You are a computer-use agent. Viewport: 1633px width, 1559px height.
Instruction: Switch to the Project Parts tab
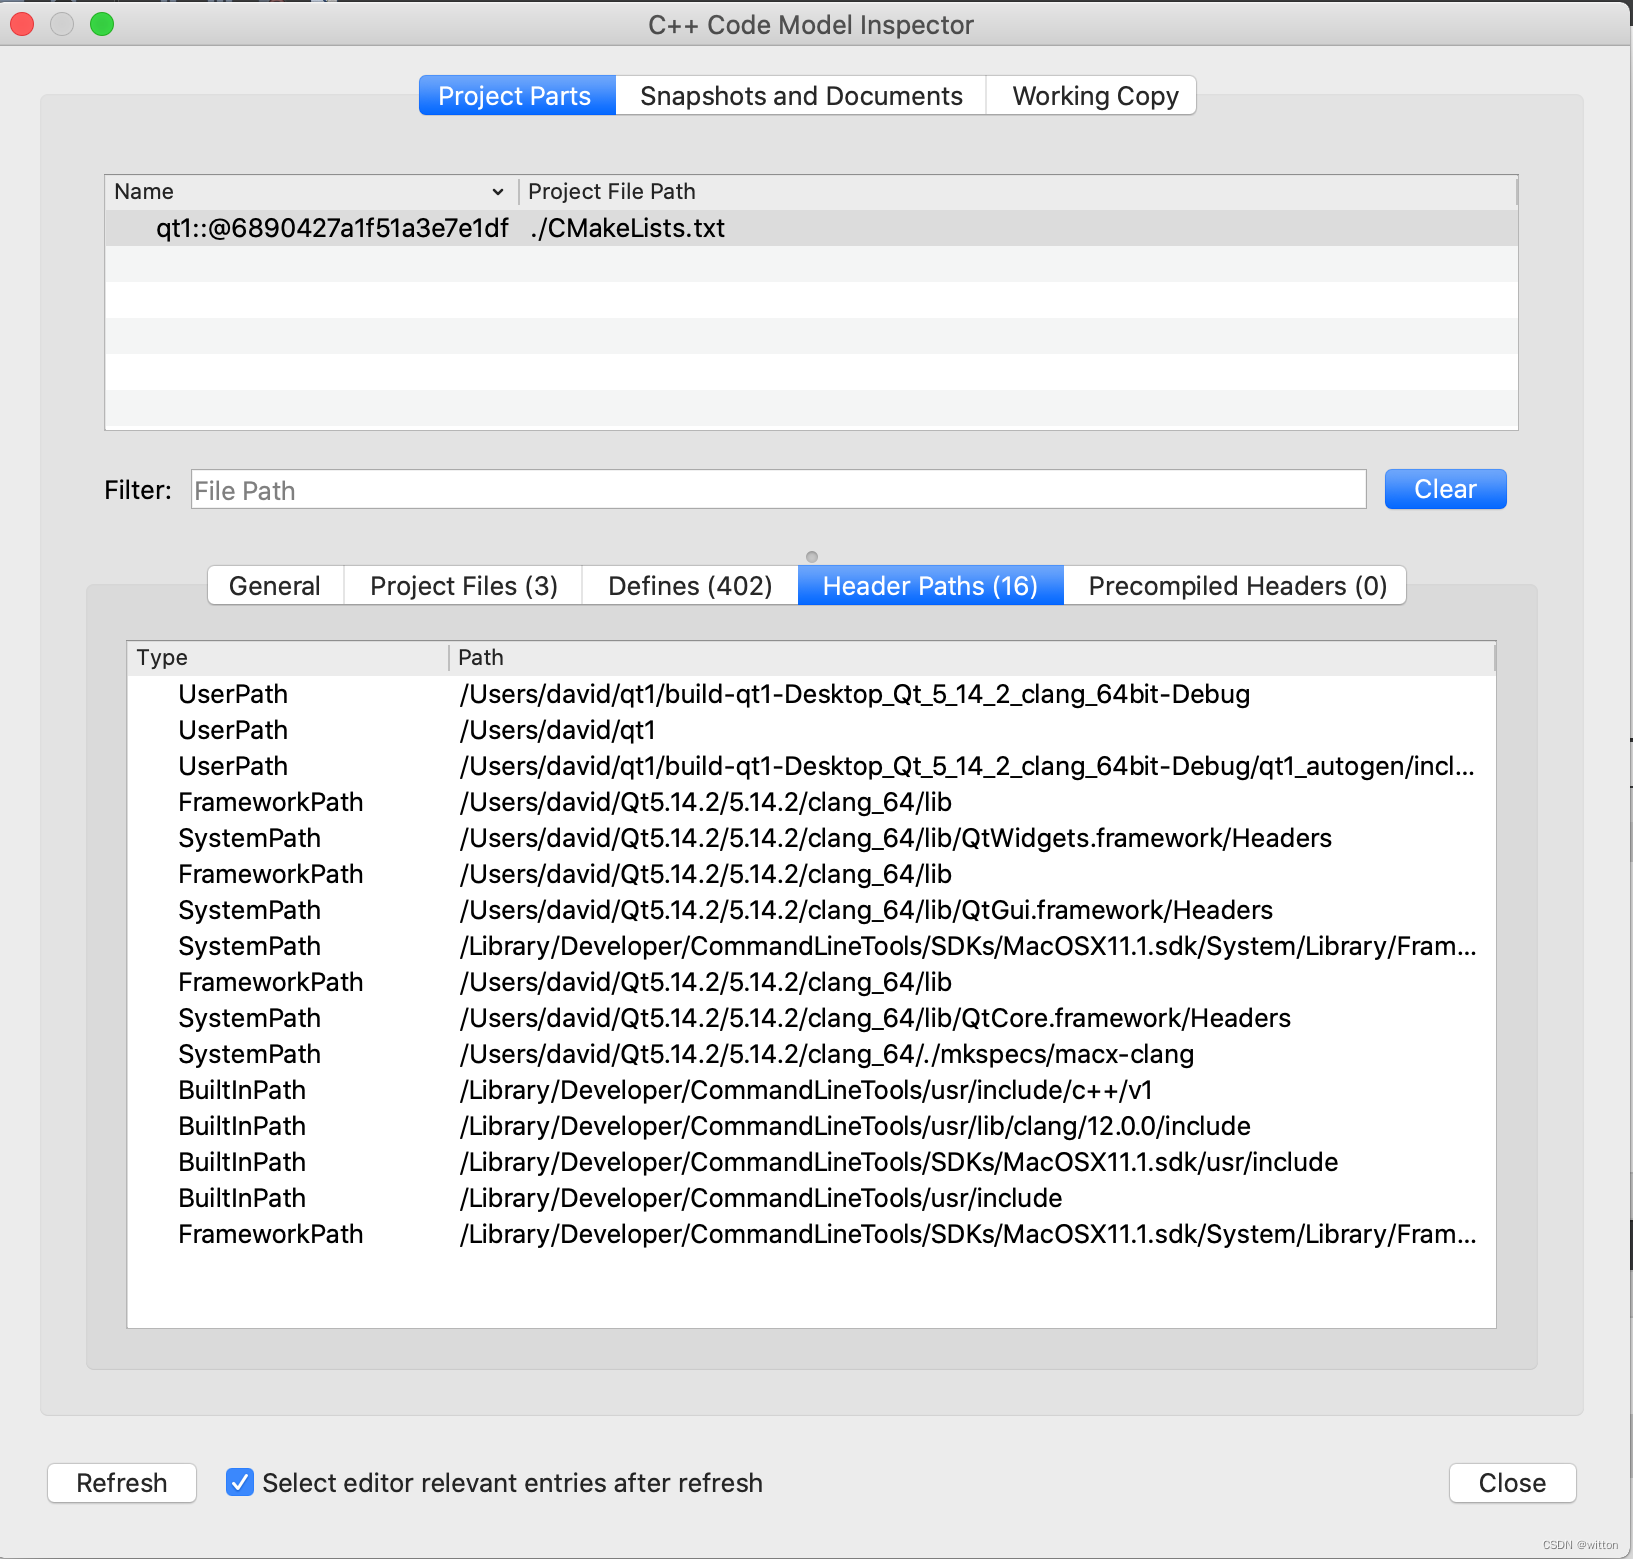[x=516, y=96]
